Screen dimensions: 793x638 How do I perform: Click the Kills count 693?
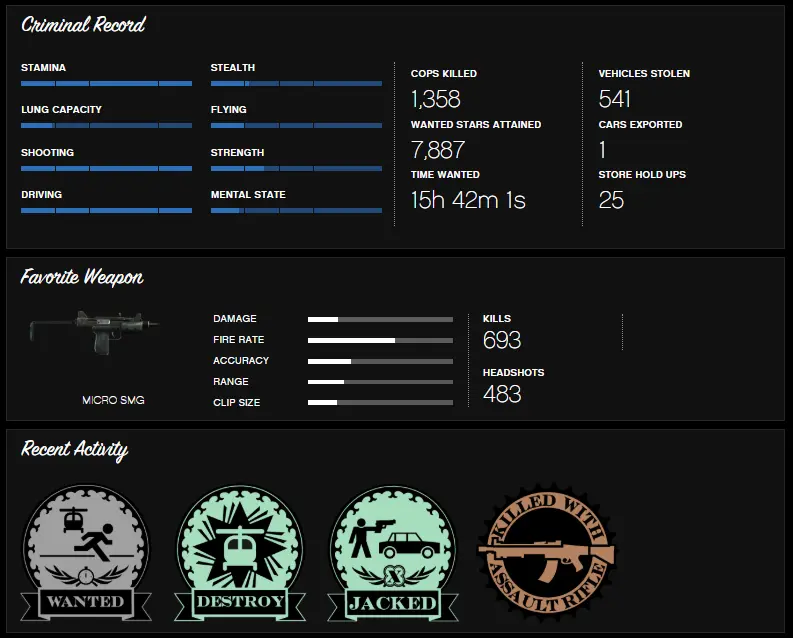coord(502,340)
